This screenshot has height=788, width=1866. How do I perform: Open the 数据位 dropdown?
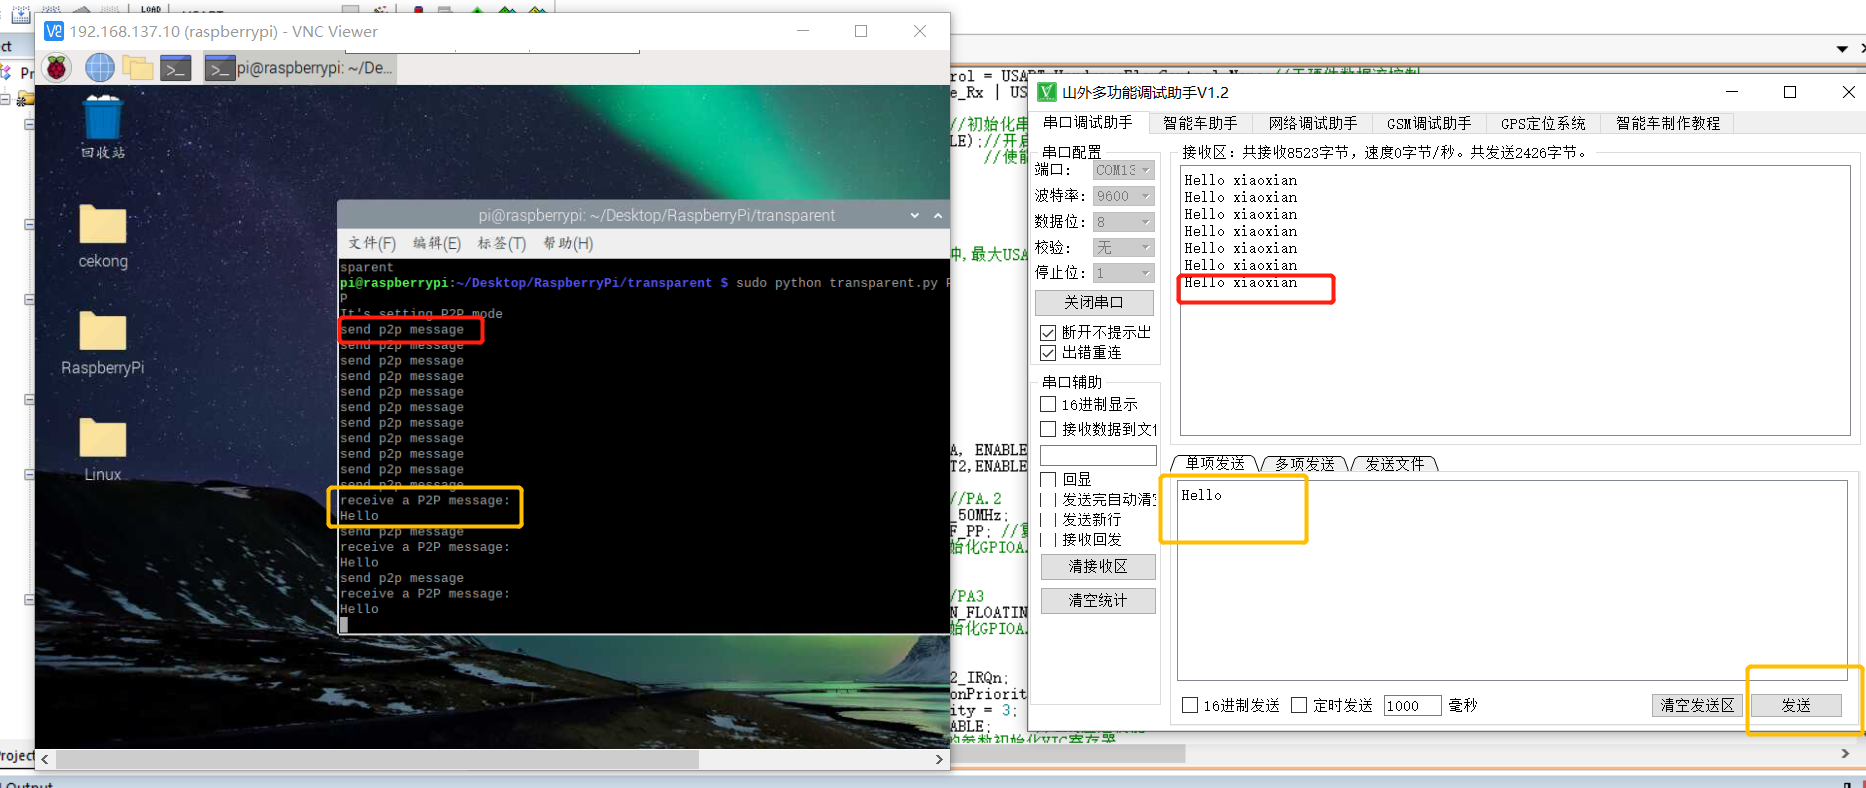click(x=1123, y=222)
